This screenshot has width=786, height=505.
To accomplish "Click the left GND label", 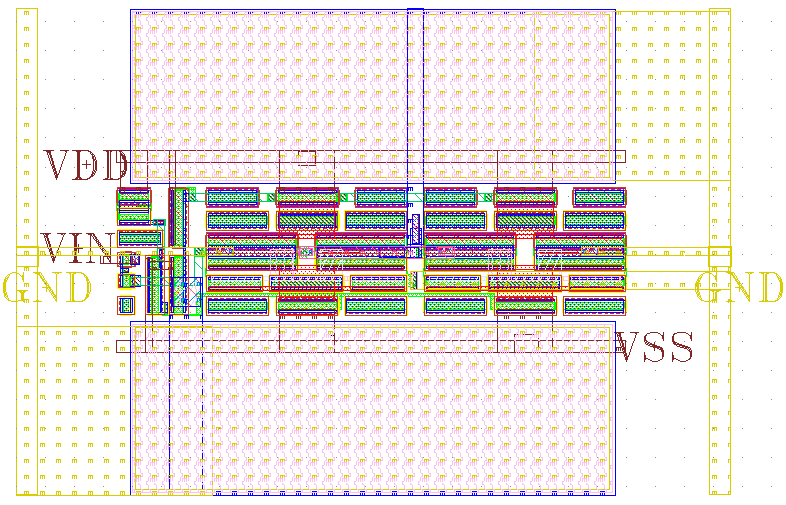I will point(47,289).
